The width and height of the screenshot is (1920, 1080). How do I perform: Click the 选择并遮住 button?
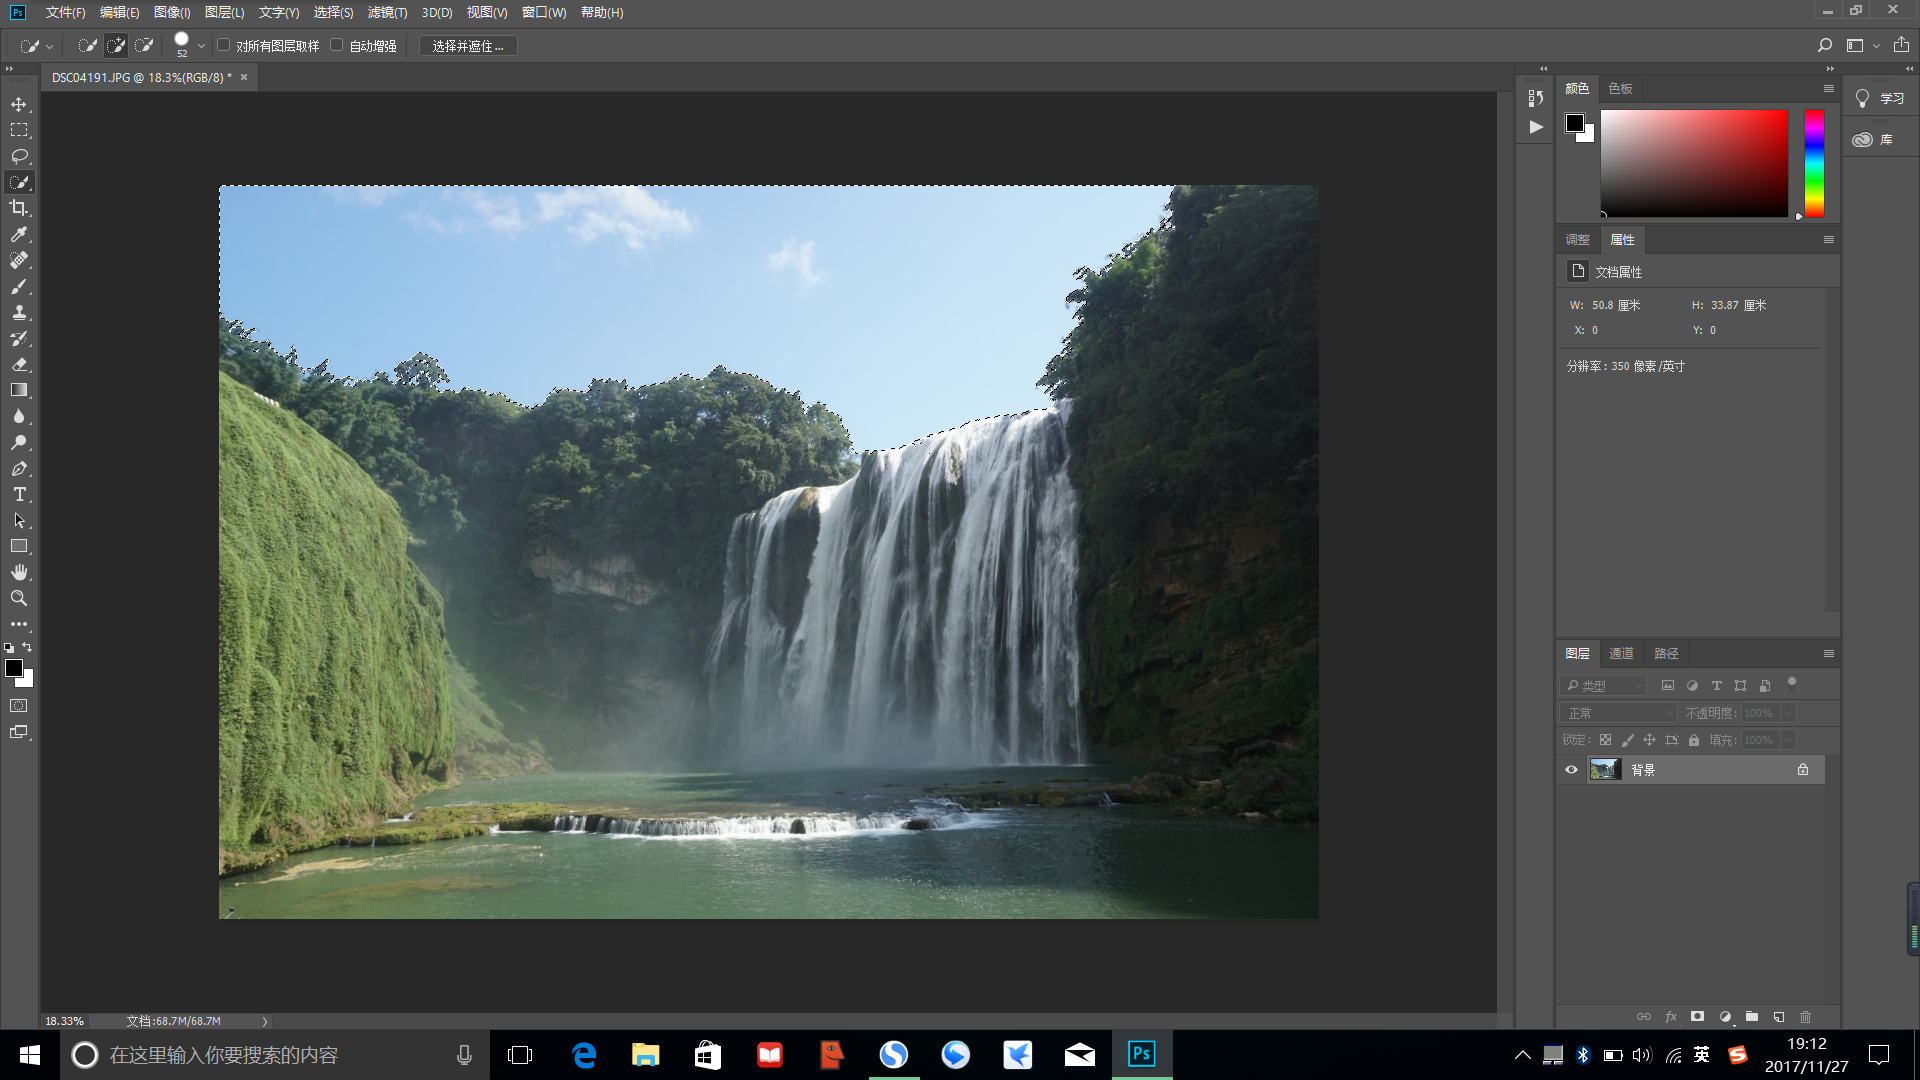point(468,46)
